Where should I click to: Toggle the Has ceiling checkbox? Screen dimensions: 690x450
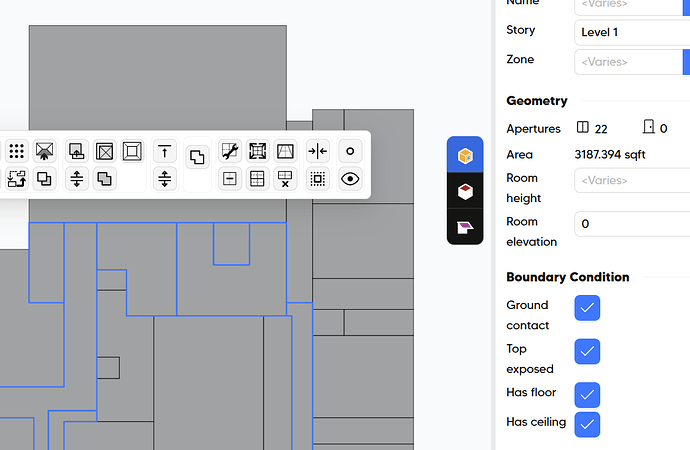(x=587, y=424)
